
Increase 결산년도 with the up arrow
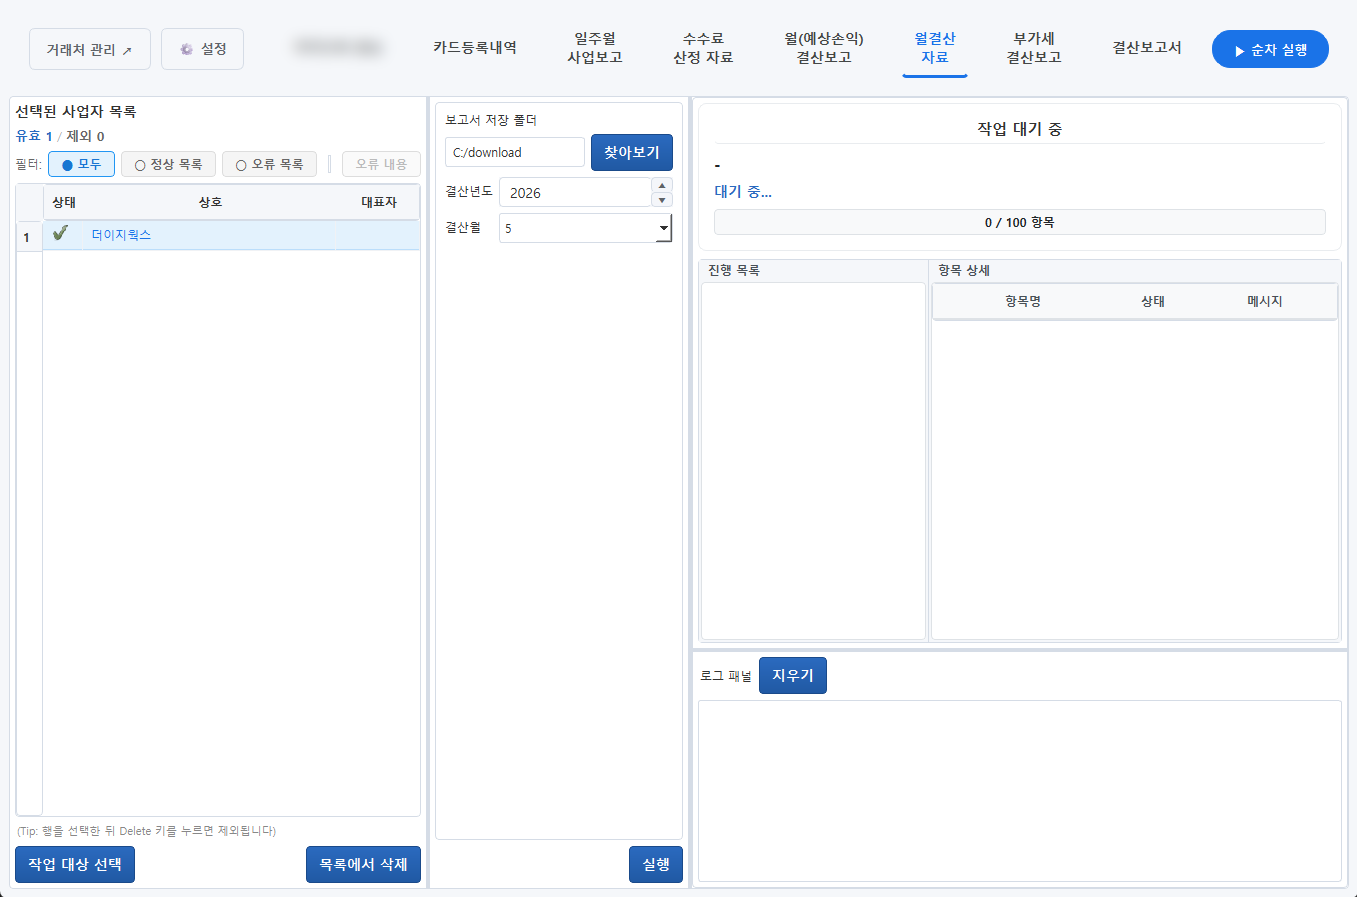662,185
